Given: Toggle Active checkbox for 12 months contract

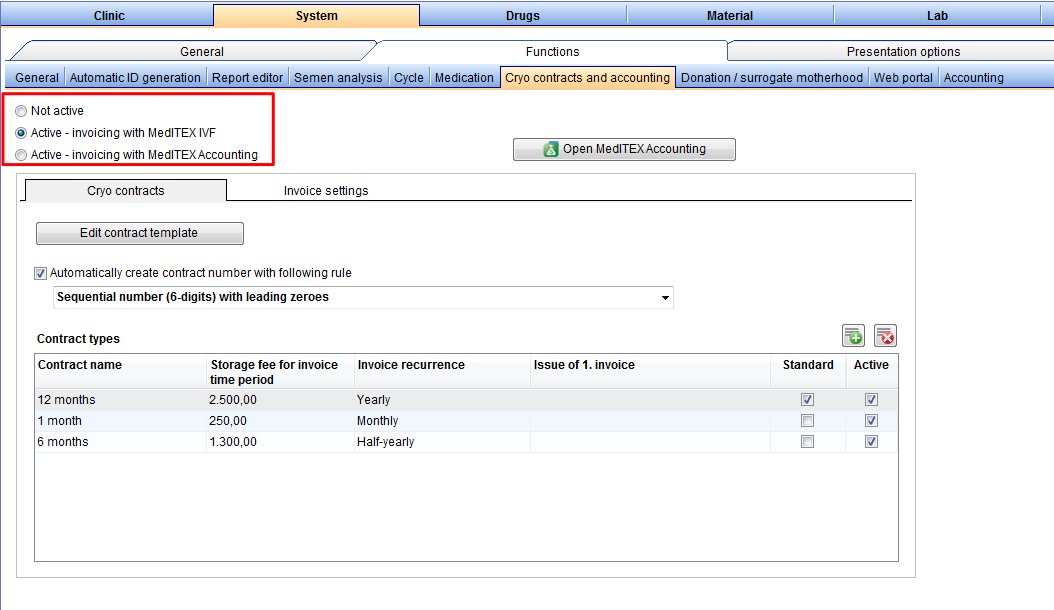Looking at the screenshot, I should click(871, 399).
